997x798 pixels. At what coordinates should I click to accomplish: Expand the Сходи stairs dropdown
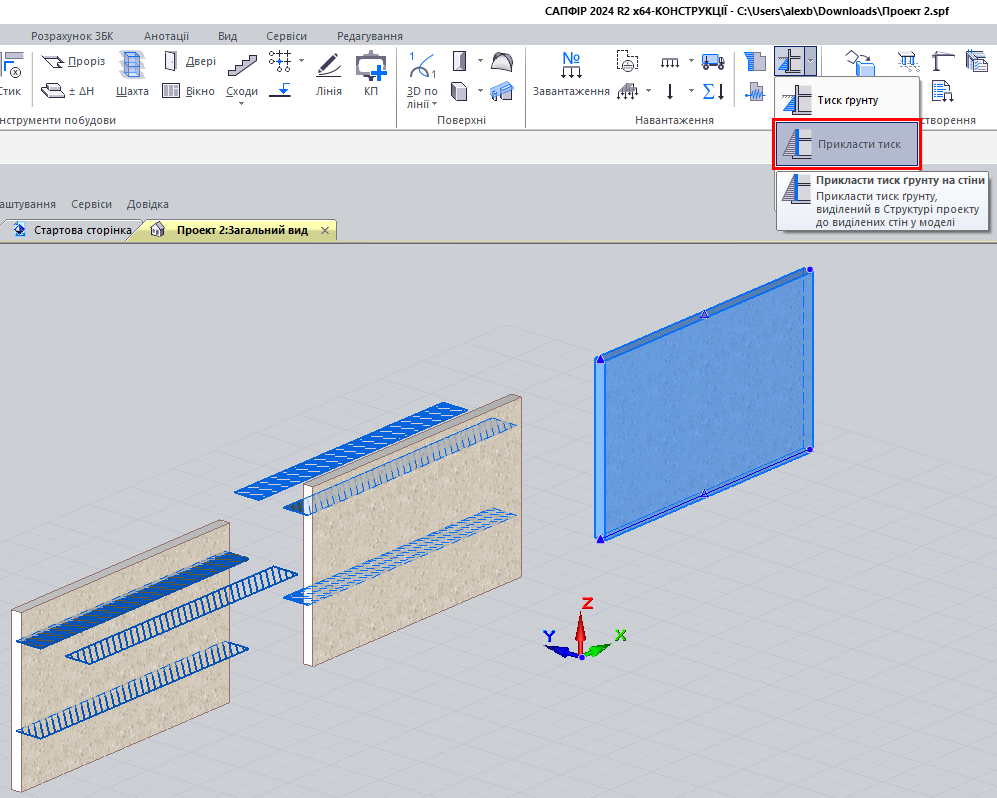242,102
